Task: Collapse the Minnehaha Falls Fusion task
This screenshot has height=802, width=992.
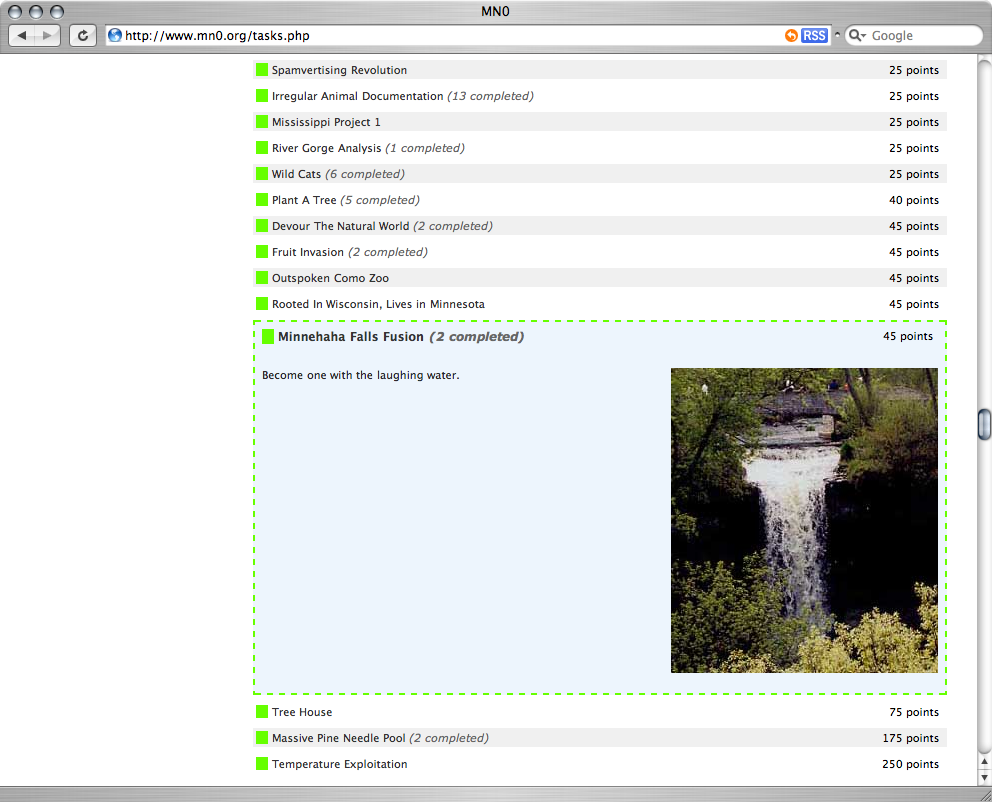Action: (x=350, y=337)
